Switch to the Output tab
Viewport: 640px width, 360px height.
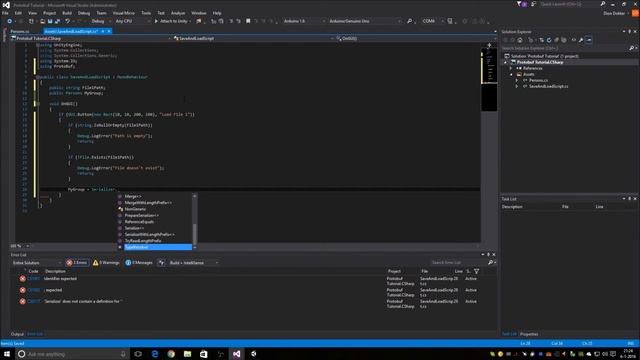coord(17,334)
